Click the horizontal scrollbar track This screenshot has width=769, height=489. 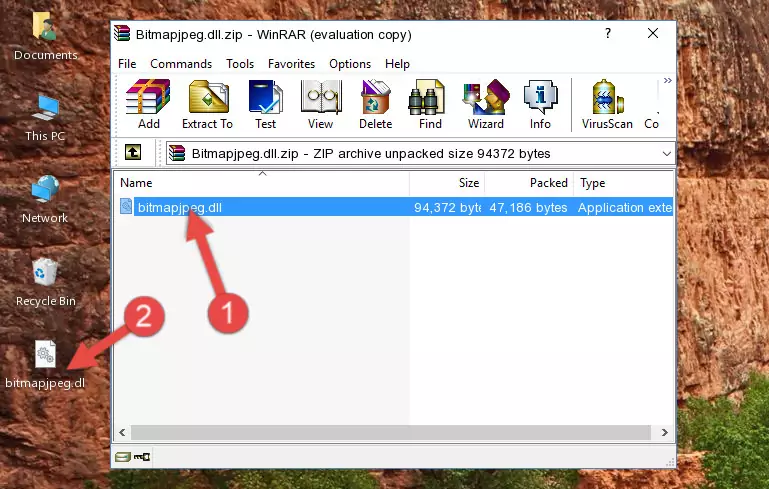tap(391, 433)
